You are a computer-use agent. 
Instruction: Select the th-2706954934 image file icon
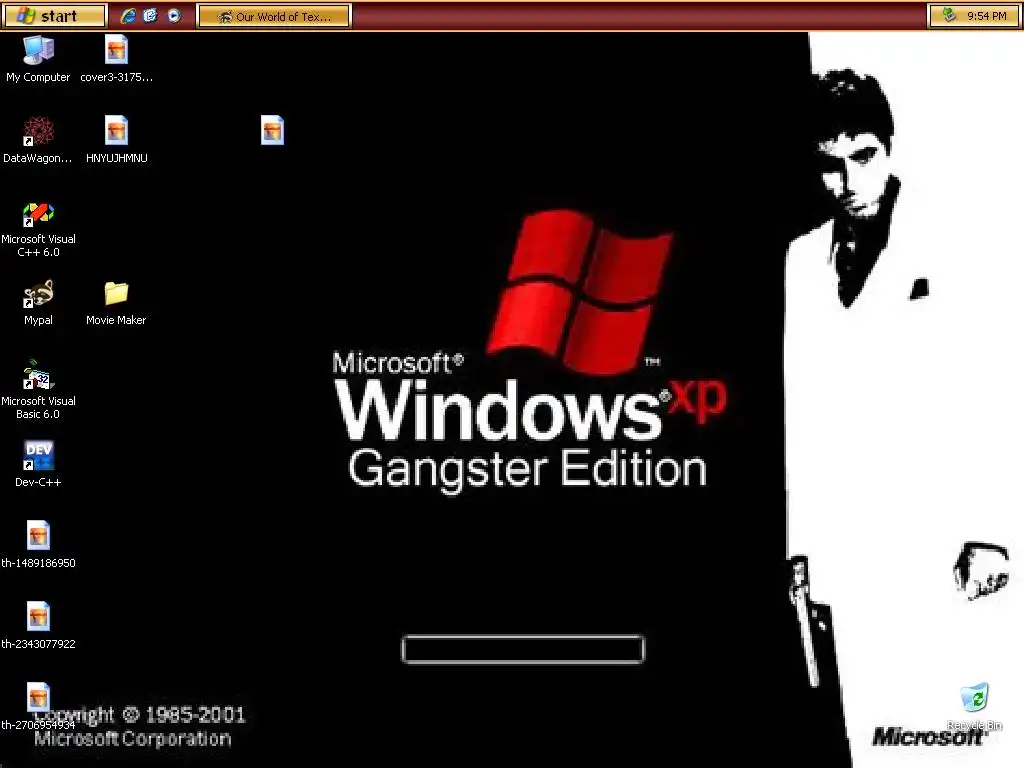(x=38, y=707)
